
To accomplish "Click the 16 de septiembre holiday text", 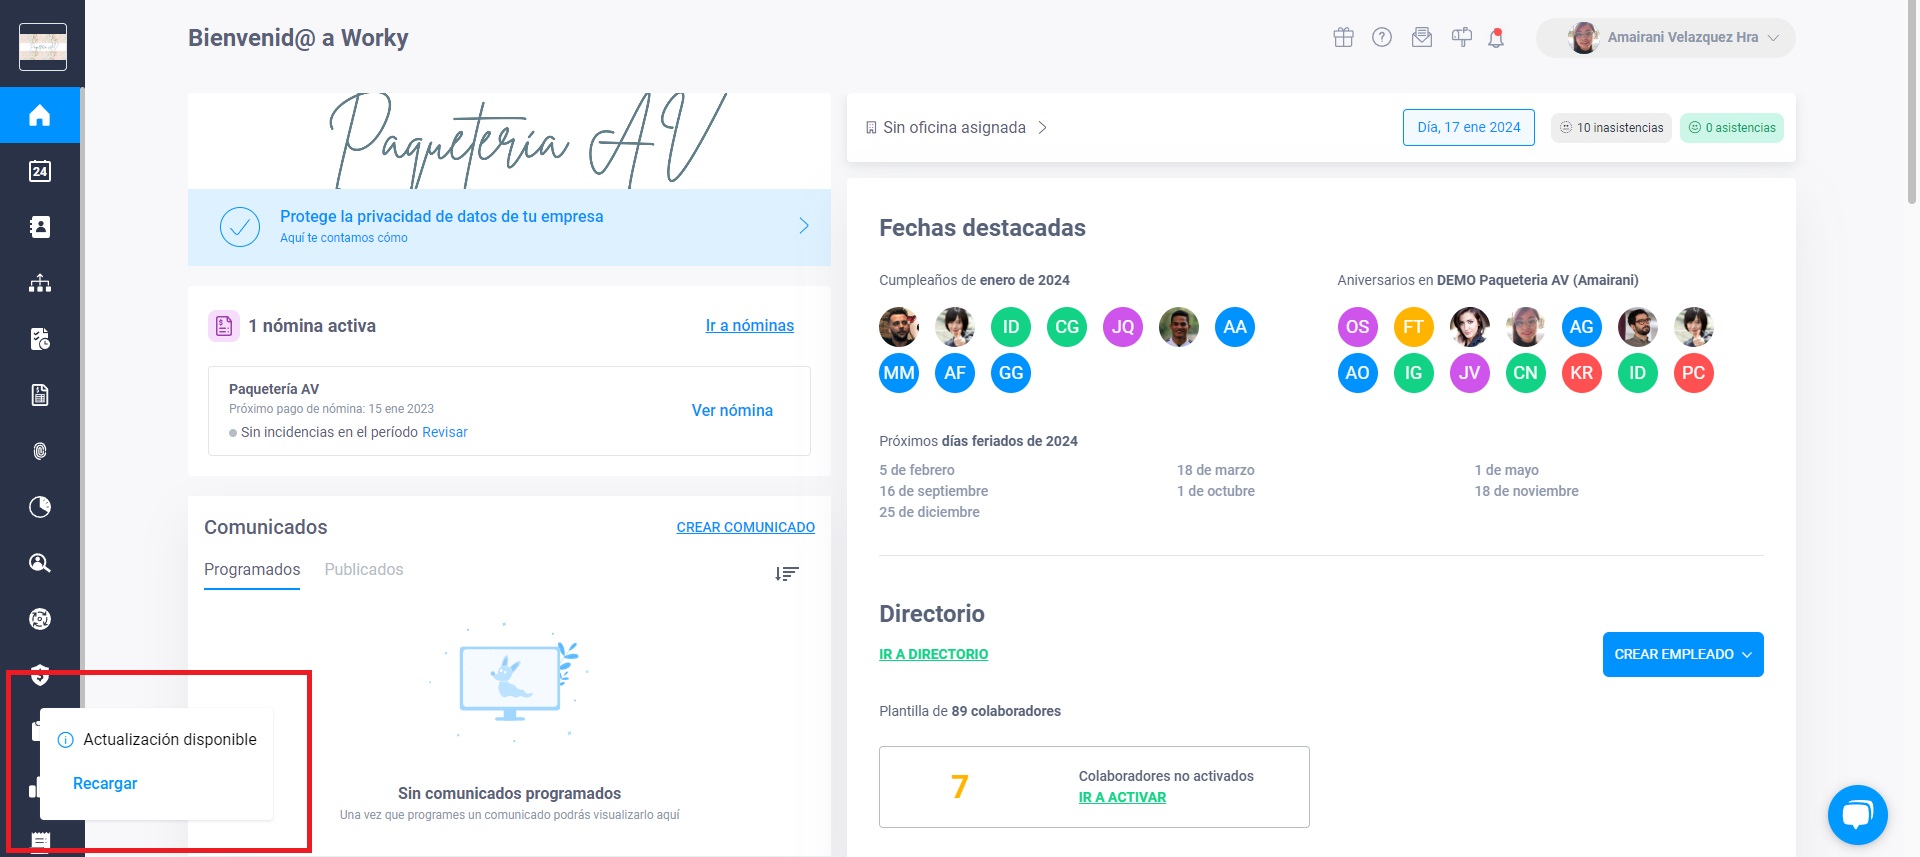I will click(x=933, y=491).
